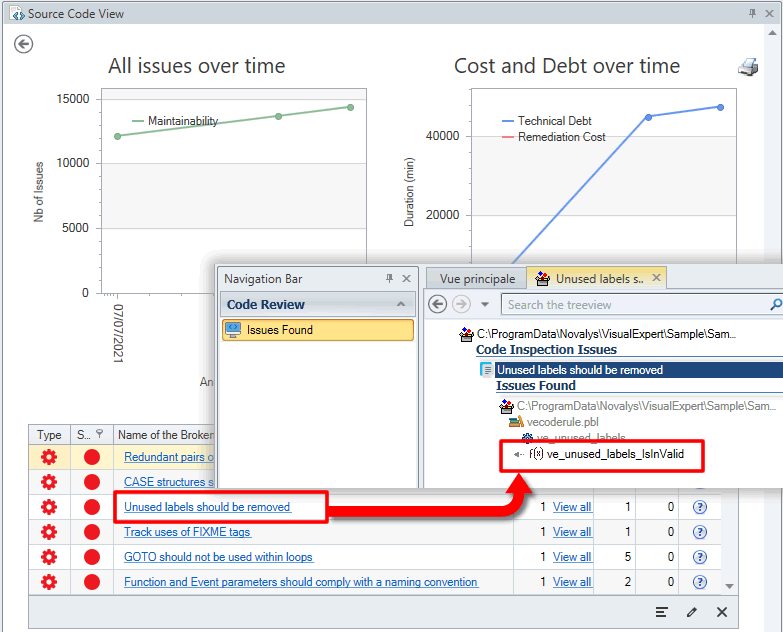Unpin the Navigation Bar panel
This screenshot has height=632, width=783.
coord(390,279)
